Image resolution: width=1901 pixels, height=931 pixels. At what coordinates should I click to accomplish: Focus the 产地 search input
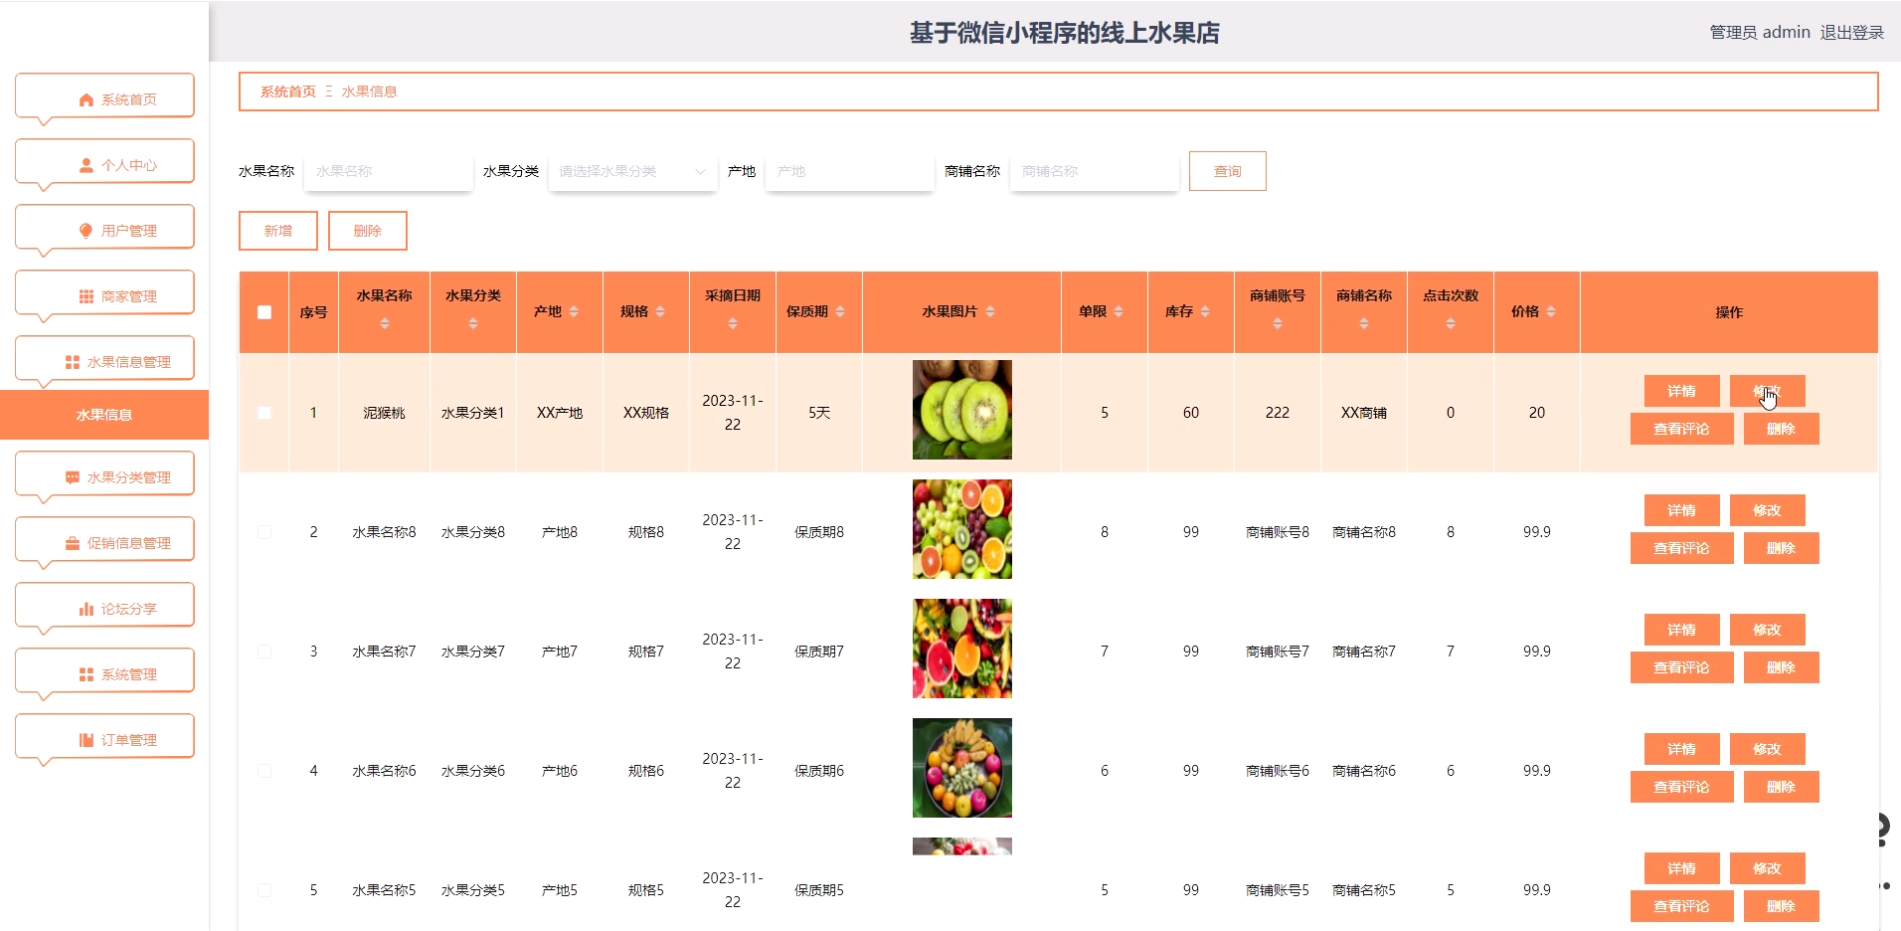850,172
